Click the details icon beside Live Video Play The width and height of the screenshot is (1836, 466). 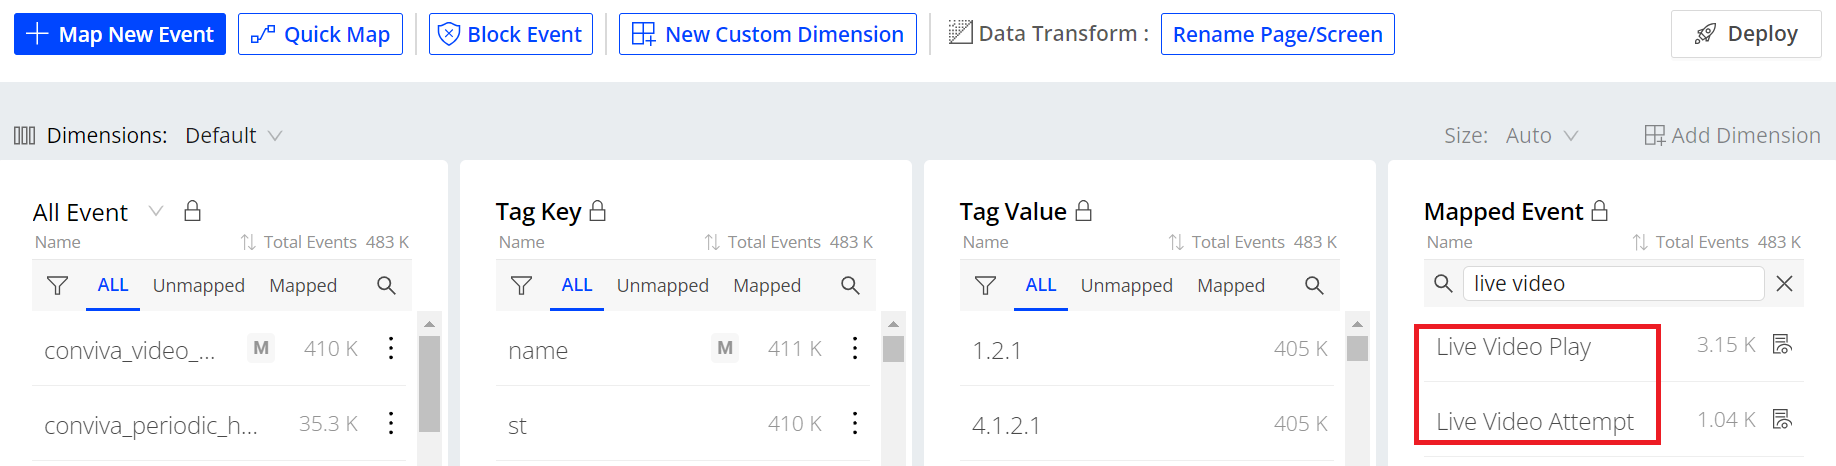click(x=1782, y=345)
